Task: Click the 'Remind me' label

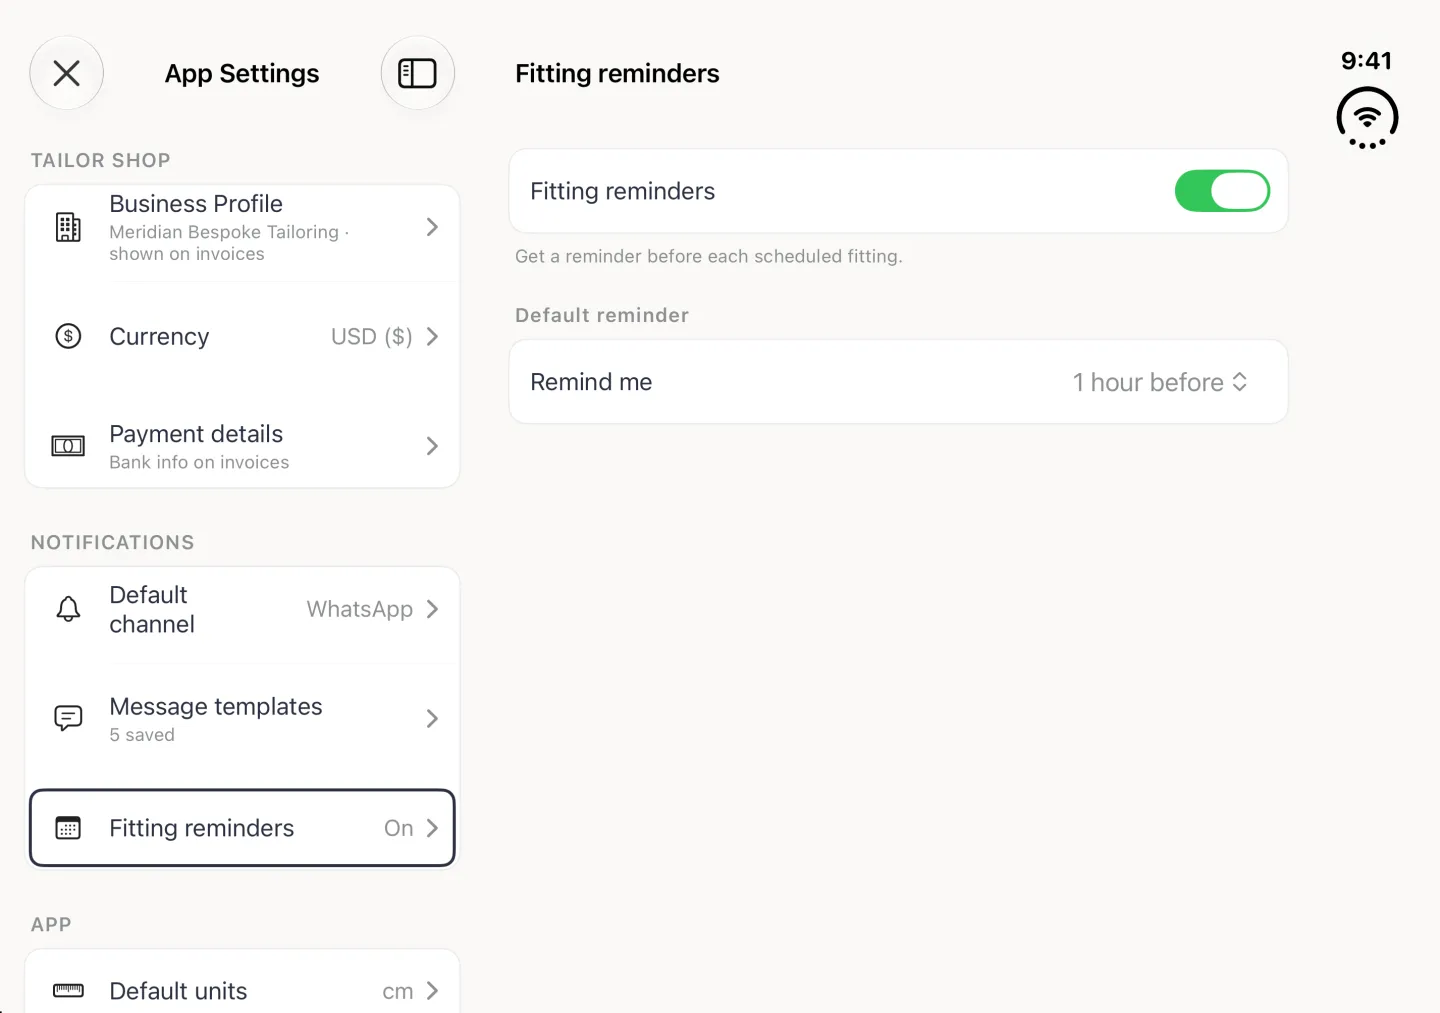Action: click(x=591, y=382)
